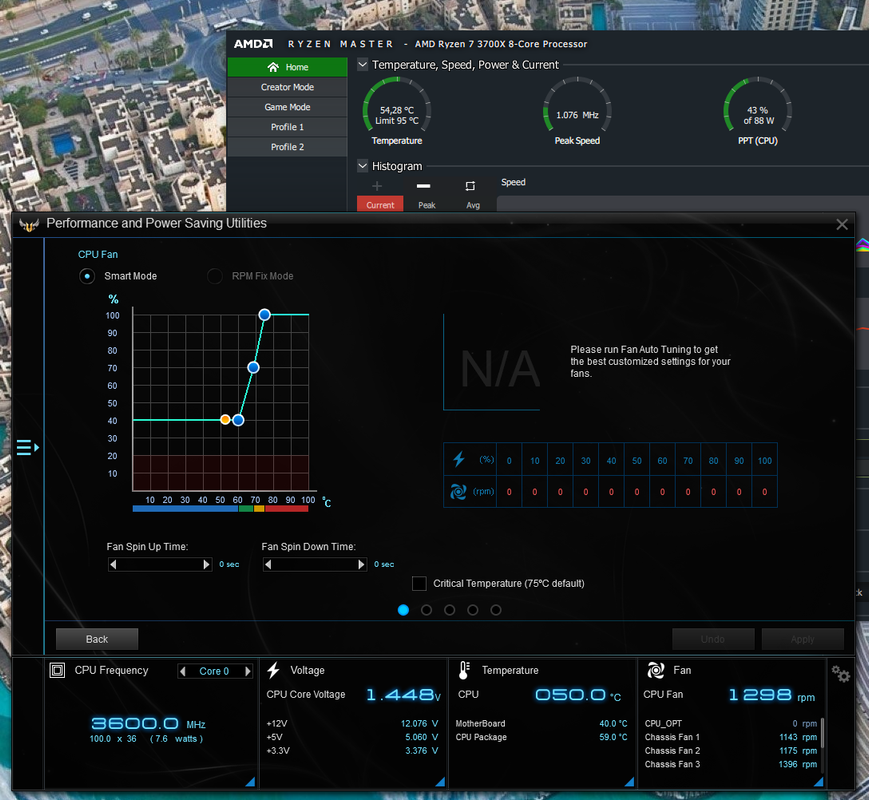
Task: Click the Undo button
Action: pyautogui.click(x=713, y=639)
